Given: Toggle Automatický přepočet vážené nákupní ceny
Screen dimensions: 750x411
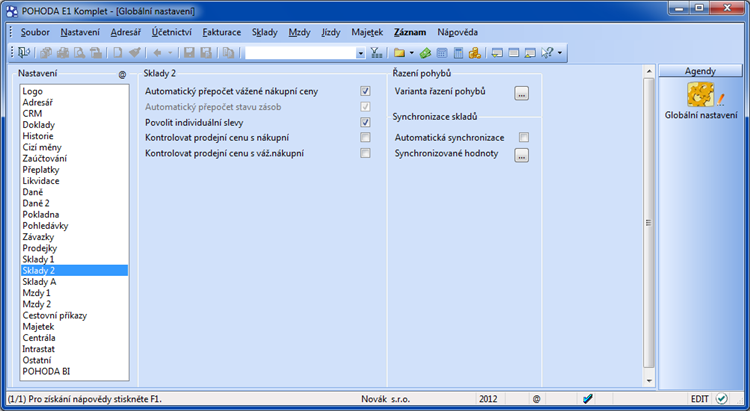Looking at the screenshot, I should tap(365, 91).
